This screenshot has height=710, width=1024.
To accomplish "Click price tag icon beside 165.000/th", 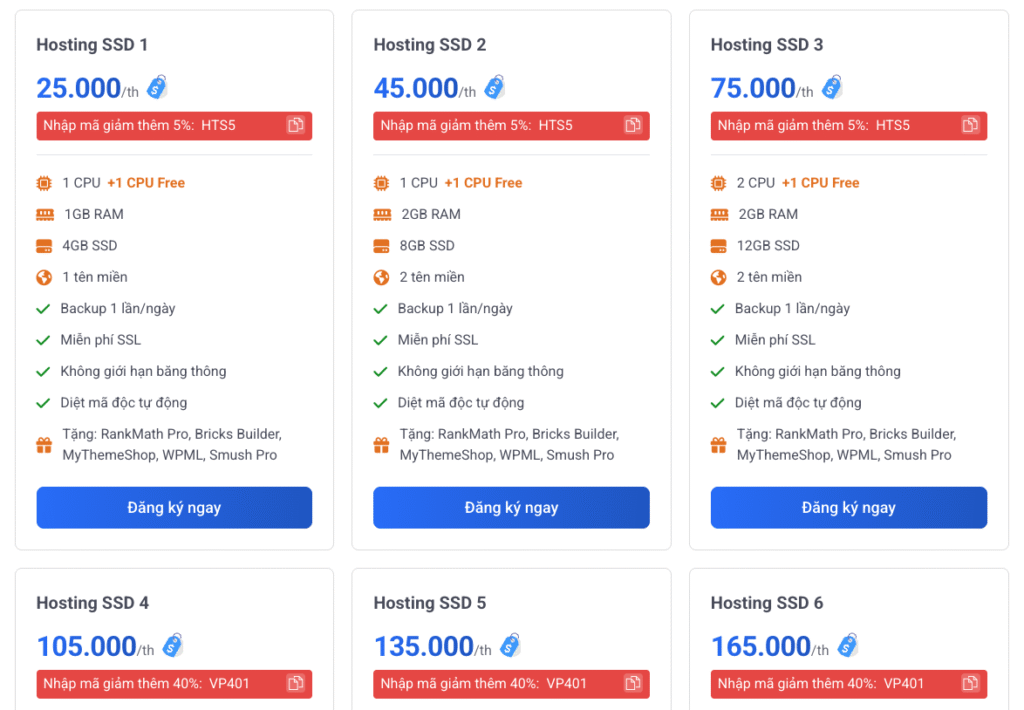I will pyautogui.click(x=848, y=646).
